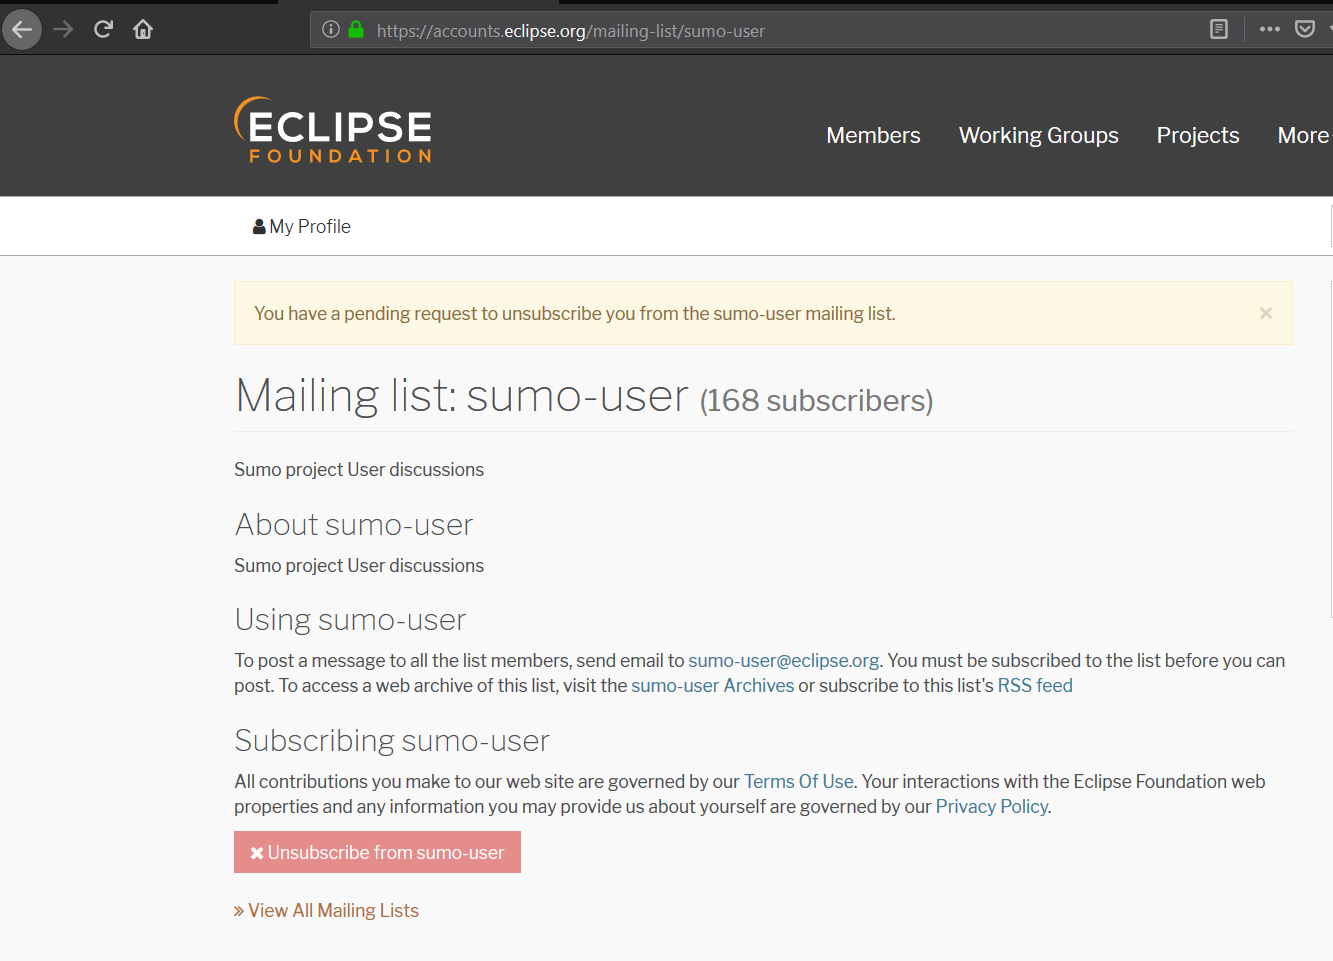Viewport: 1333px width, 961px height.
Task: Follow the View All Mailing Lists link
Action: (326, 911)
